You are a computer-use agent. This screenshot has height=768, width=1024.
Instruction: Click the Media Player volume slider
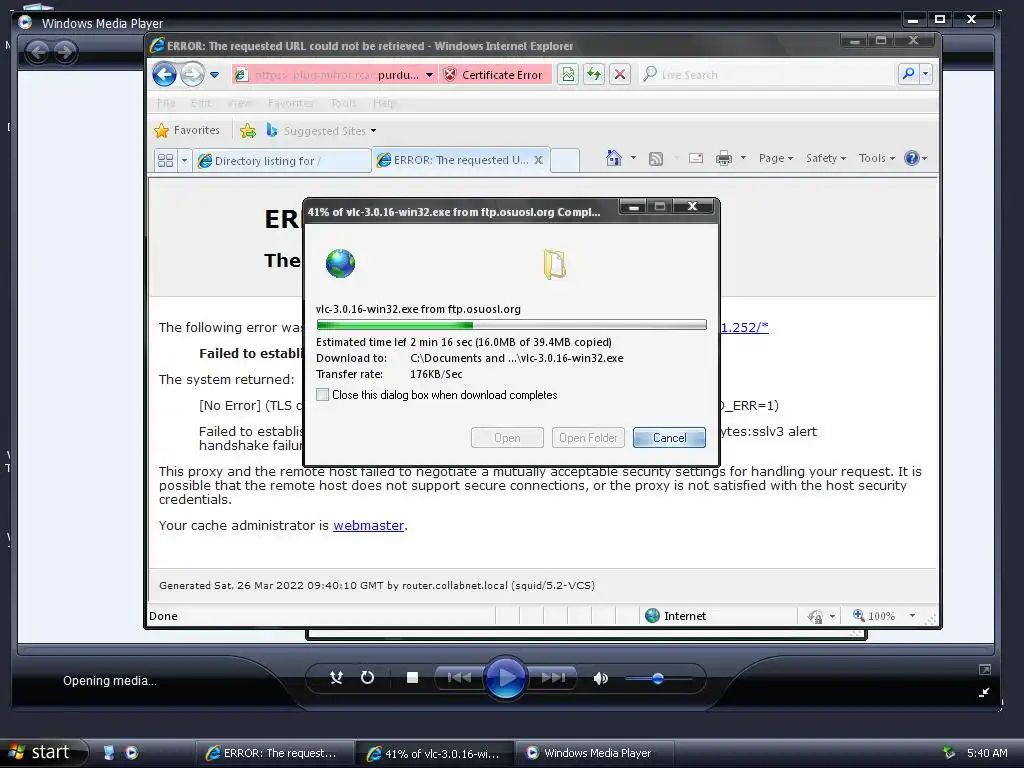[658, 679]
